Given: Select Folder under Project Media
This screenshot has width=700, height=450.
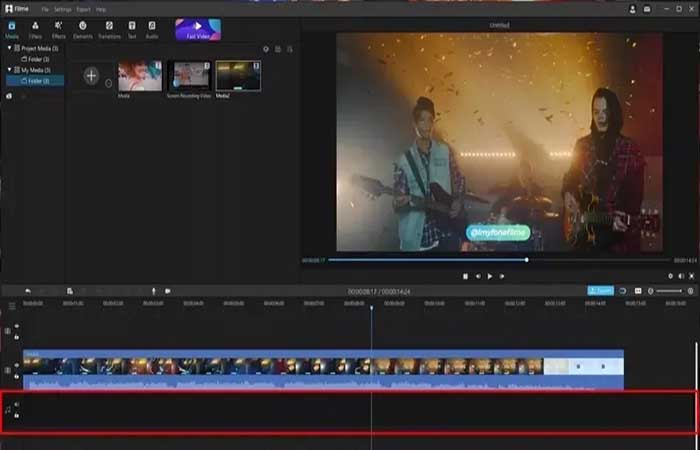Looking at the screenshot, I should [x=35, y=59].
